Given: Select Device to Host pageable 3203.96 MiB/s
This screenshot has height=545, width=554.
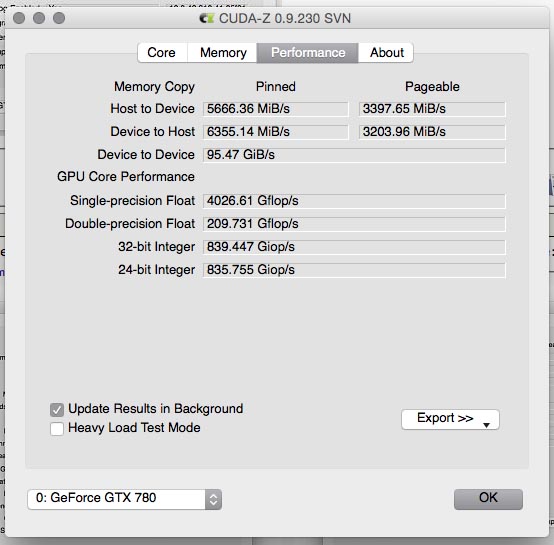Looking at the screenshot, I should [432, 132].
